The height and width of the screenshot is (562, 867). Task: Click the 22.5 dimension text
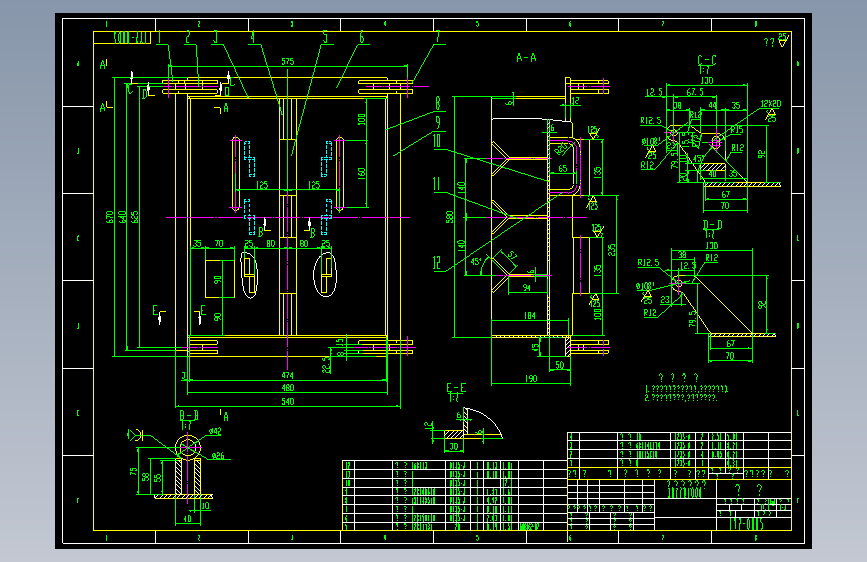(326, 364)
